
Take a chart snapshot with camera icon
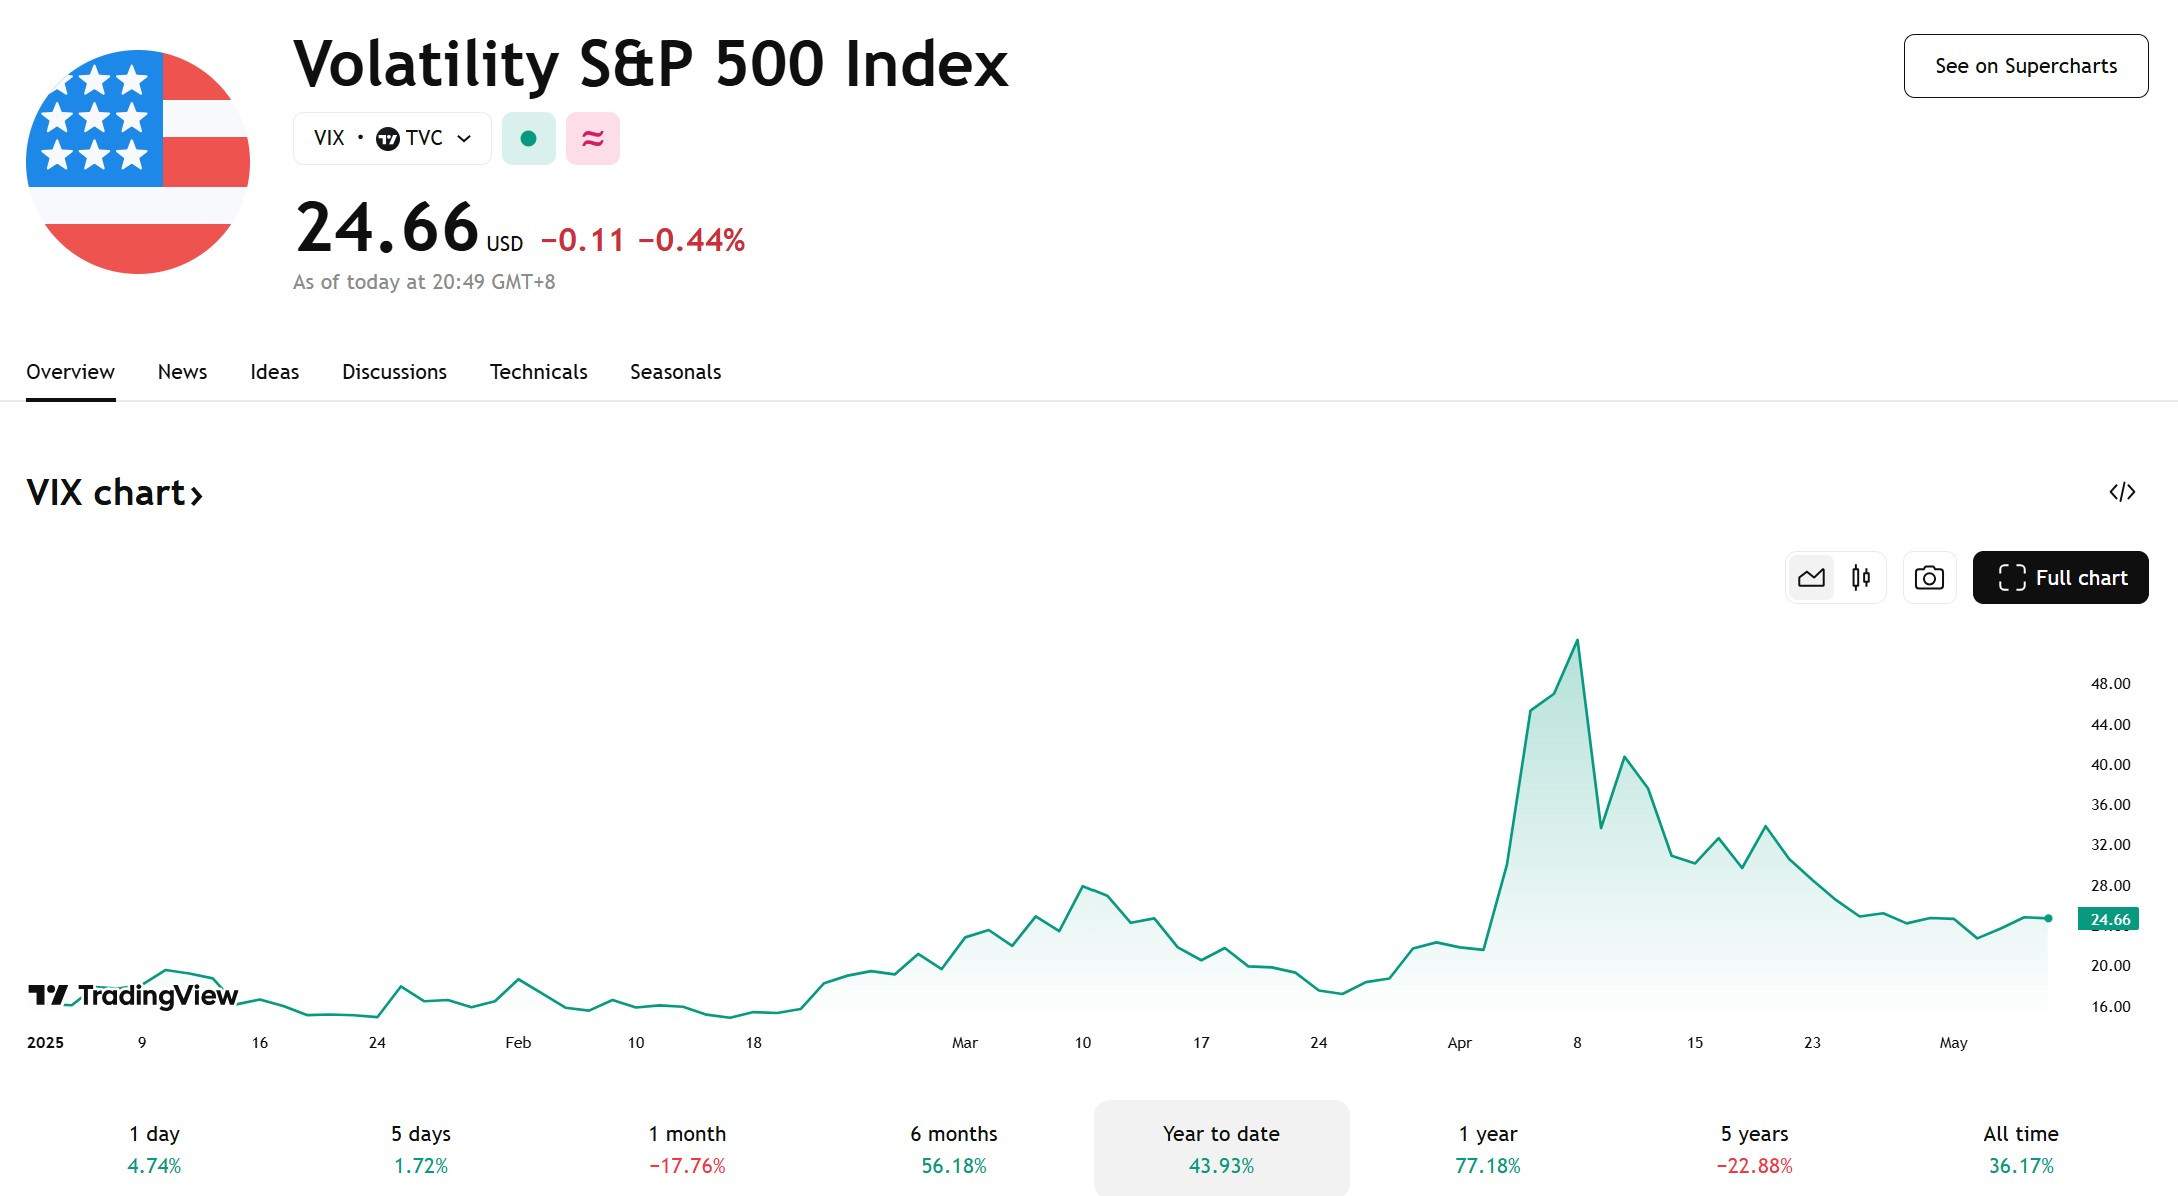(x=1929, y=578)
